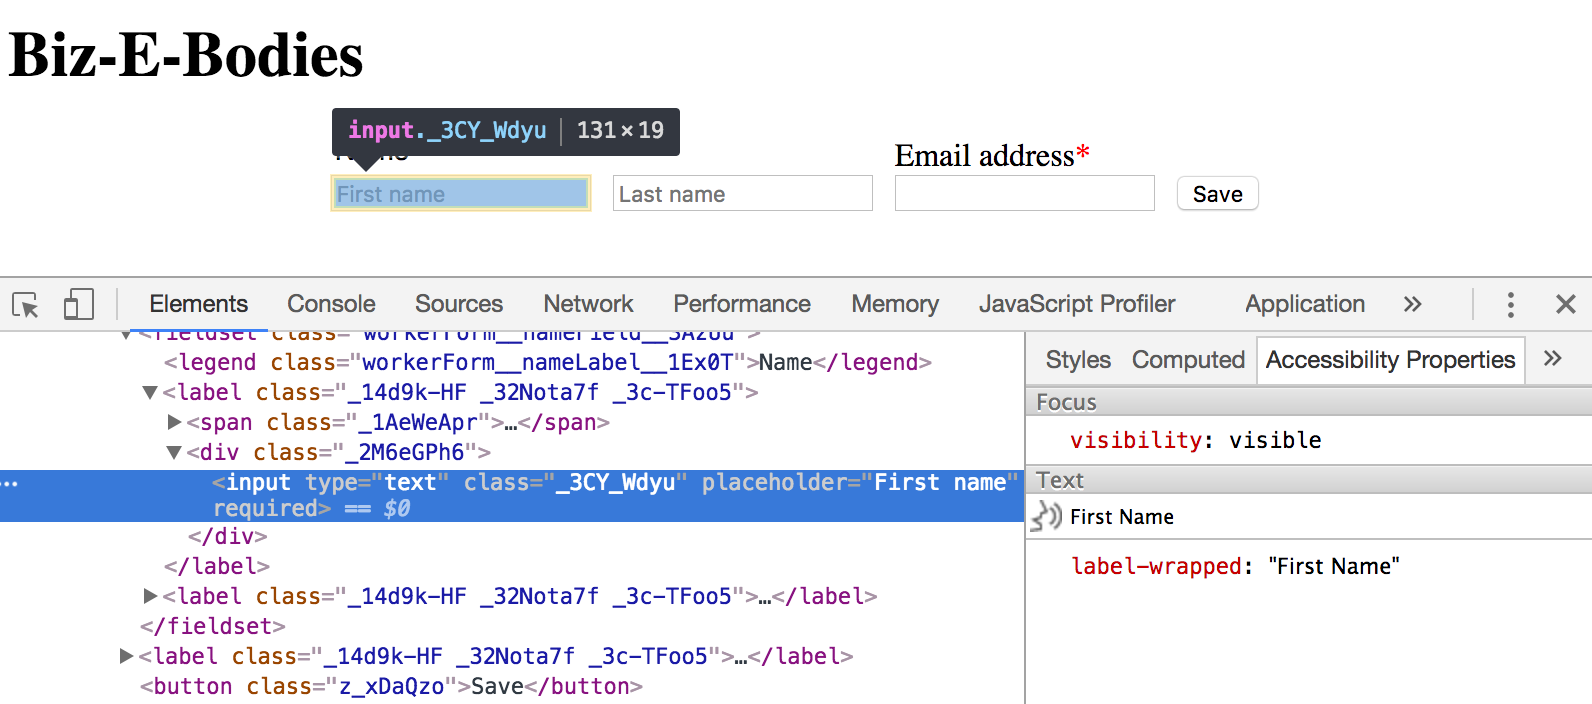Open the Network tab
The height and width of the screenshot is (704, 1592).
pyautogui.click(x=588, y=304)
